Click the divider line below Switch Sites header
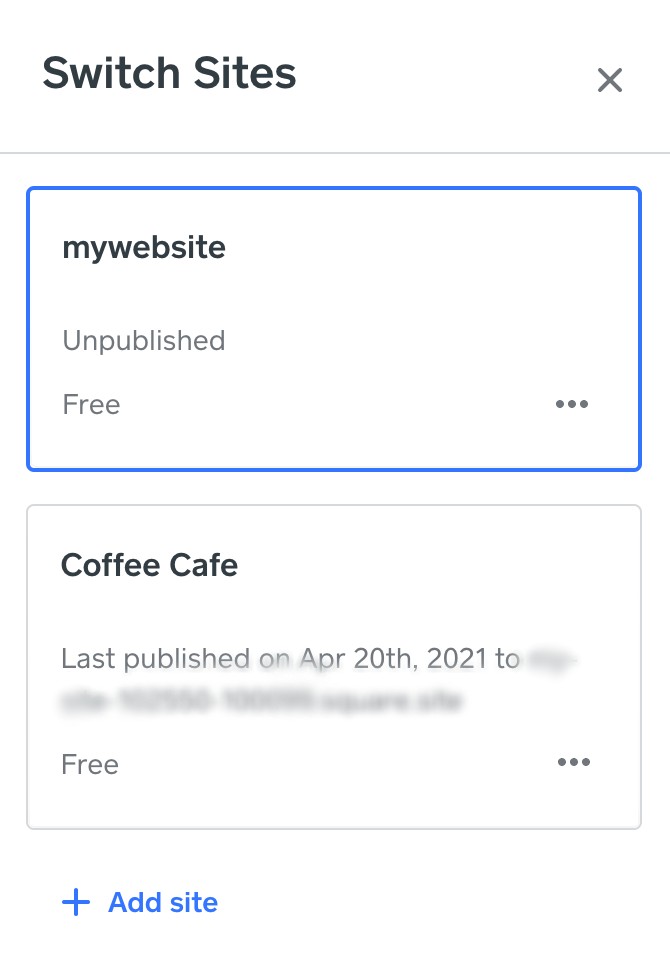Viewport: 670px width, 968px height. tap(335, 153)
